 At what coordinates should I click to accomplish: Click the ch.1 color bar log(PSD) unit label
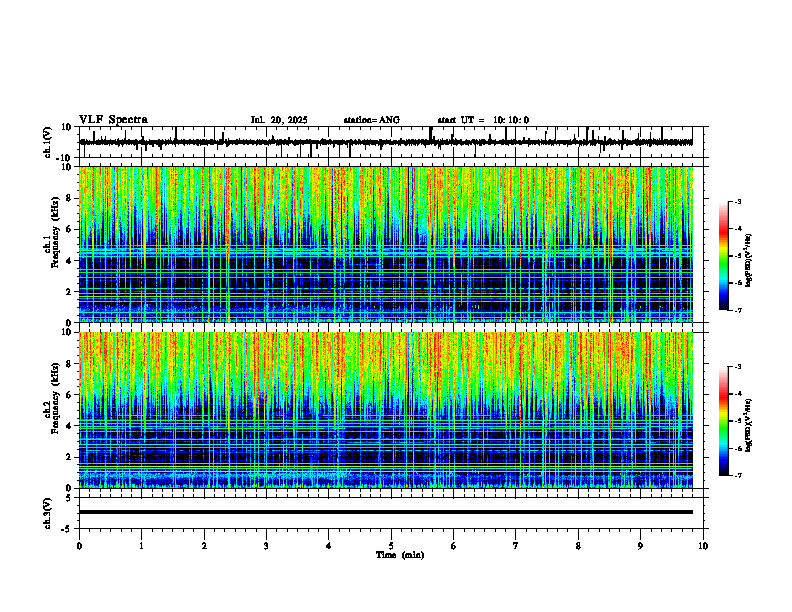point(749,261)
